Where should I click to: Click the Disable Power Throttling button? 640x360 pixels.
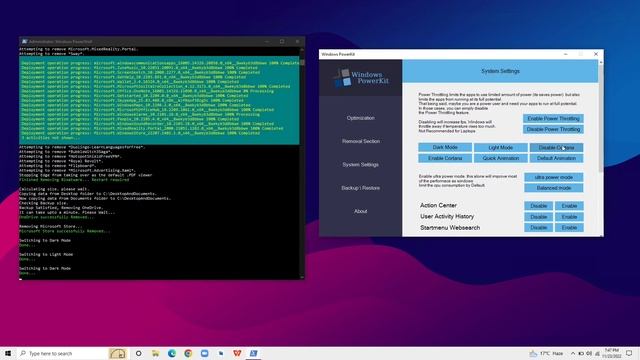point(553,129)
